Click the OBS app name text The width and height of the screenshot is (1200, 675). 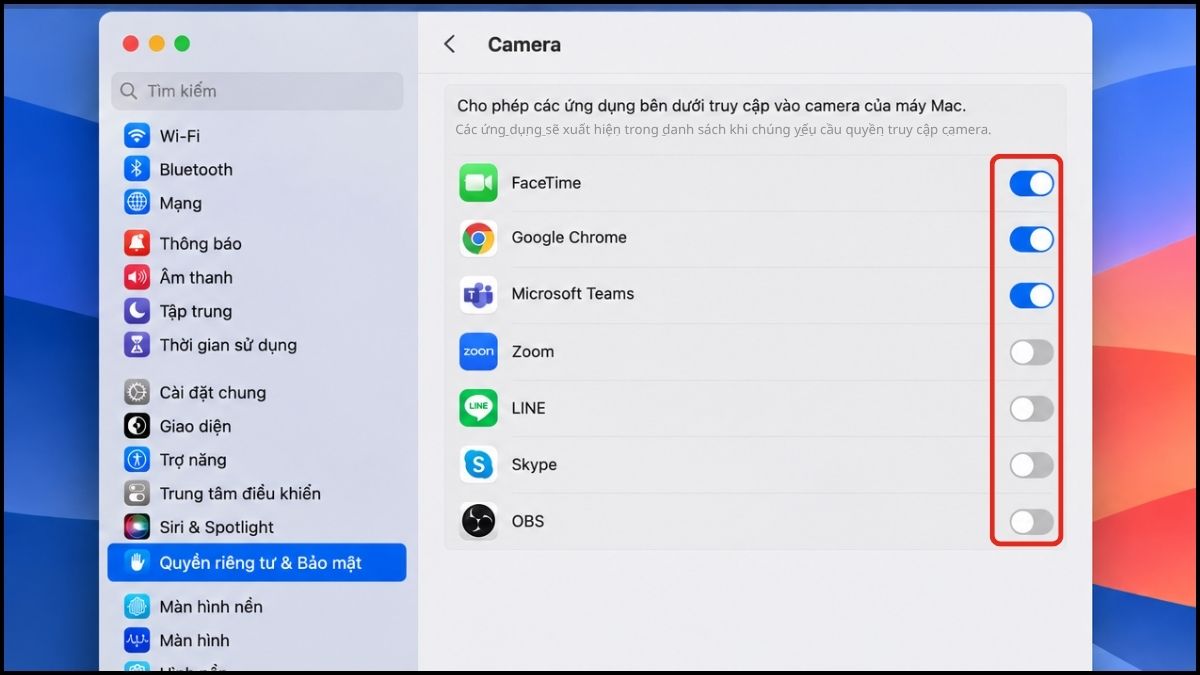[528, 521]
